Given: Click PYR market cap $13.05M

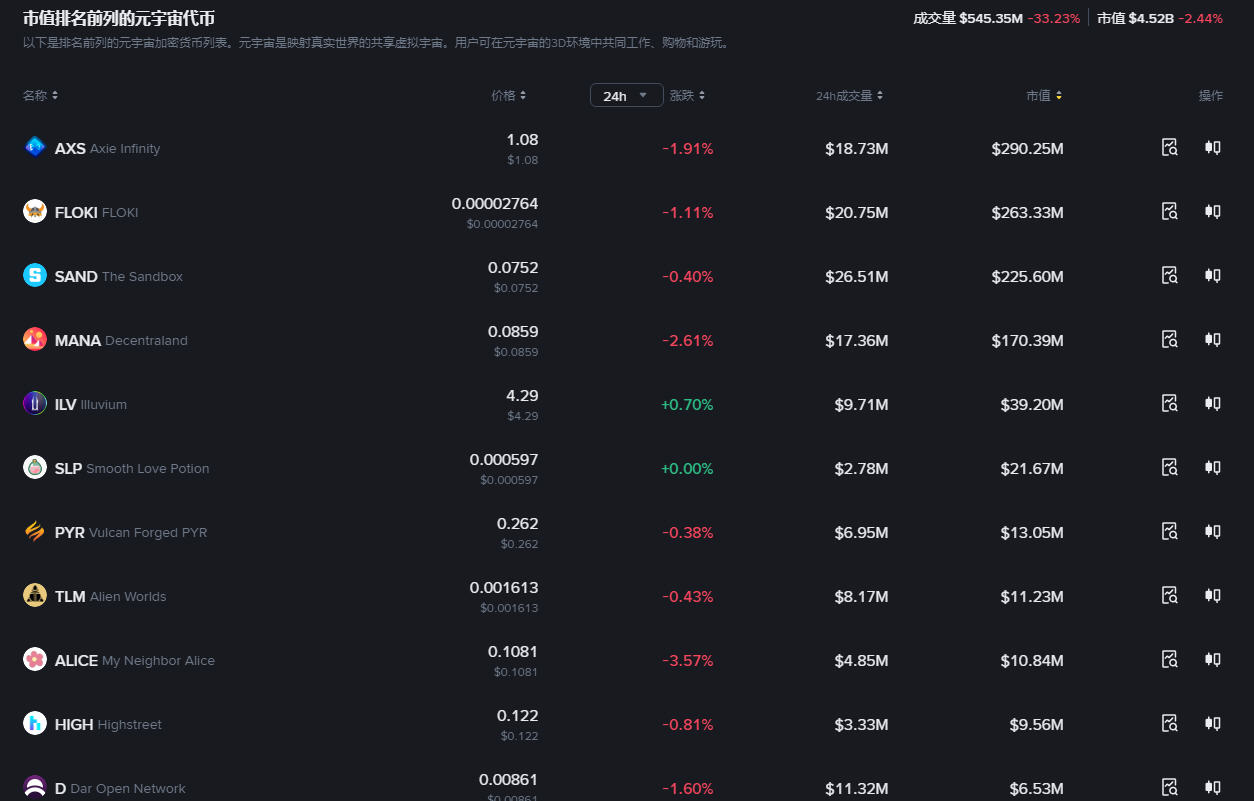Looking at the screenshot, I should pyautogui.click(x=1032, y=532).
